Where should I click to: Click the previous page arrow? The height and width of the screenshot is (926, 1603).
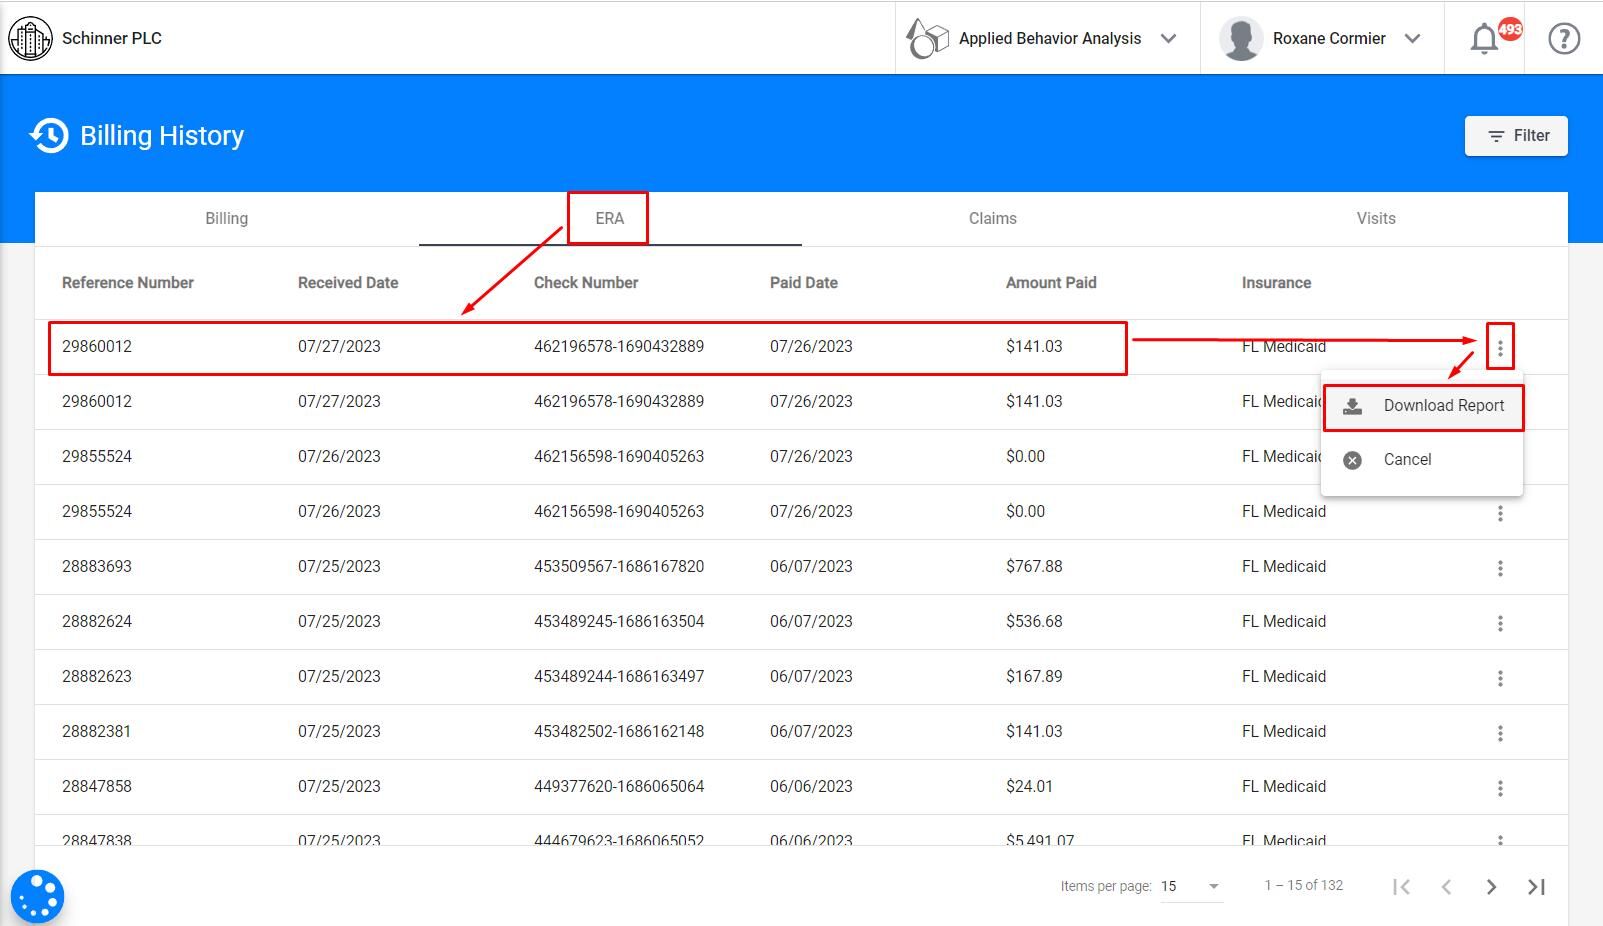tap(1447, 886)
